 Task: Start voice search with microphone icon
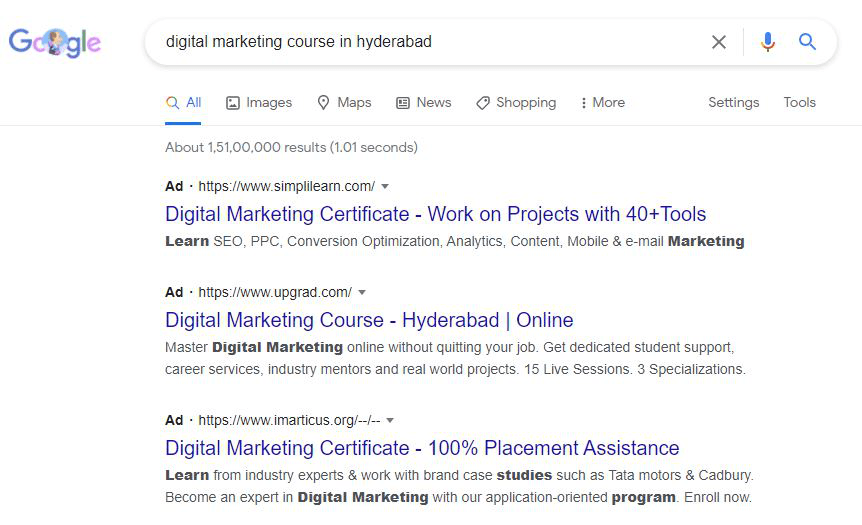(767, 42)
